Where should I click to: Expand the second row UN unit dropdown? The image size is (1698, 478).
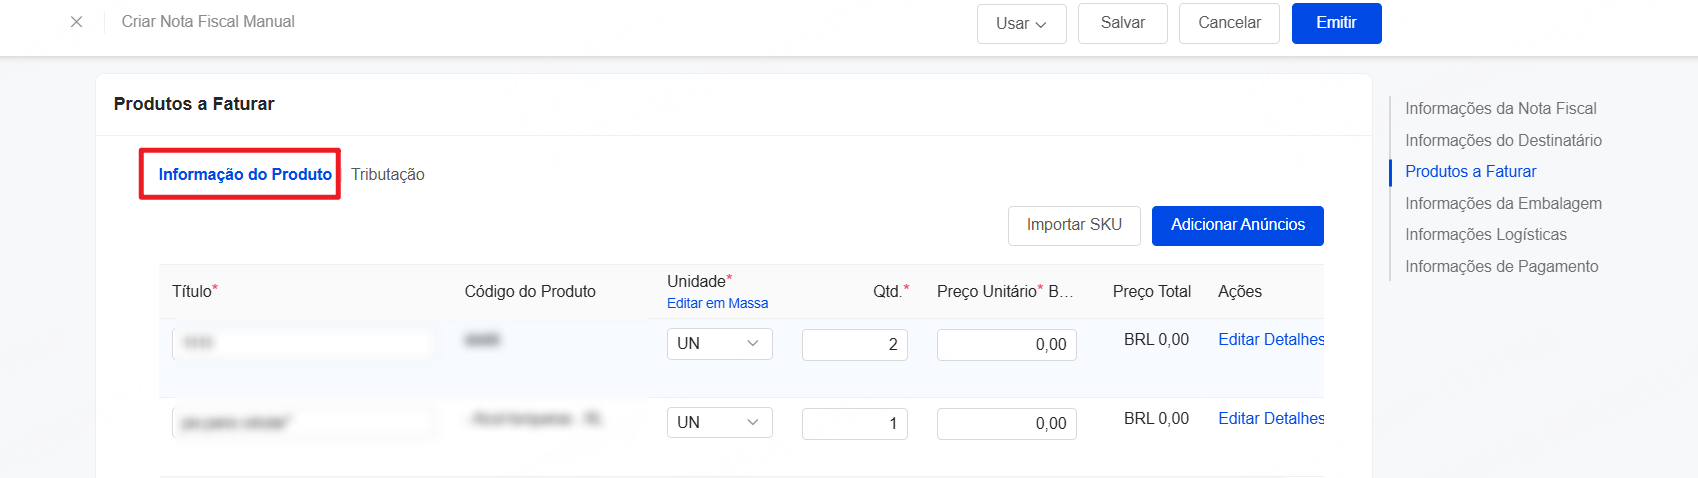point(720,423)
